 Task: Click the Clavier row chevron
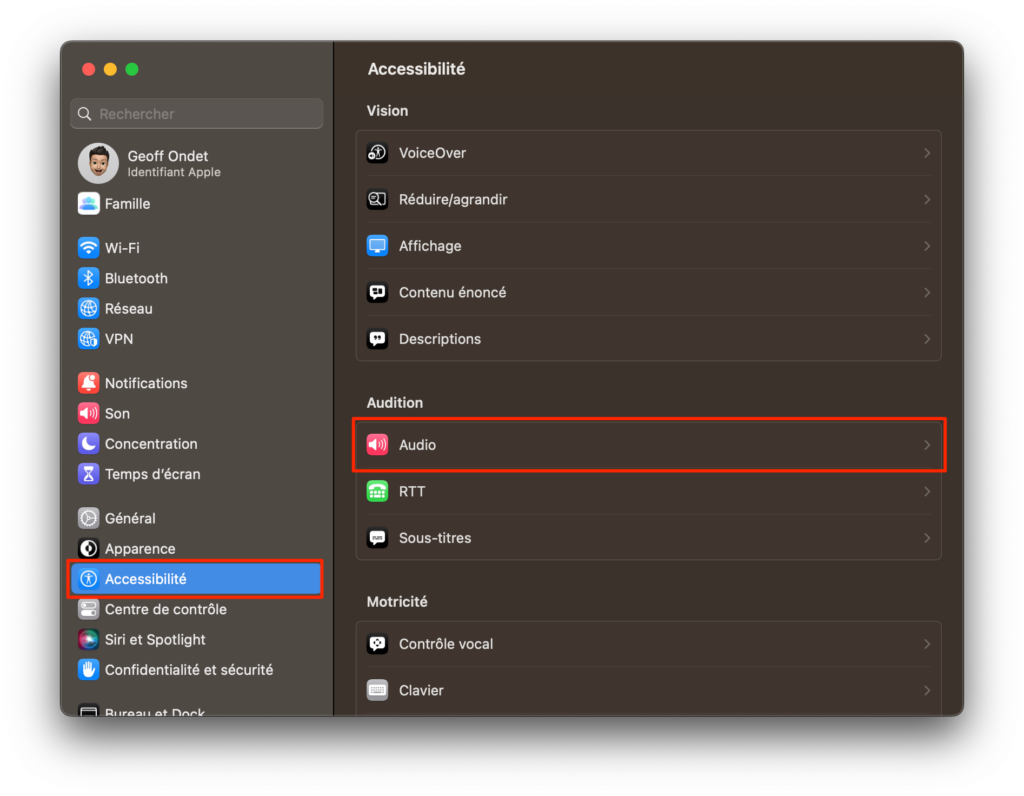[927, 690]
